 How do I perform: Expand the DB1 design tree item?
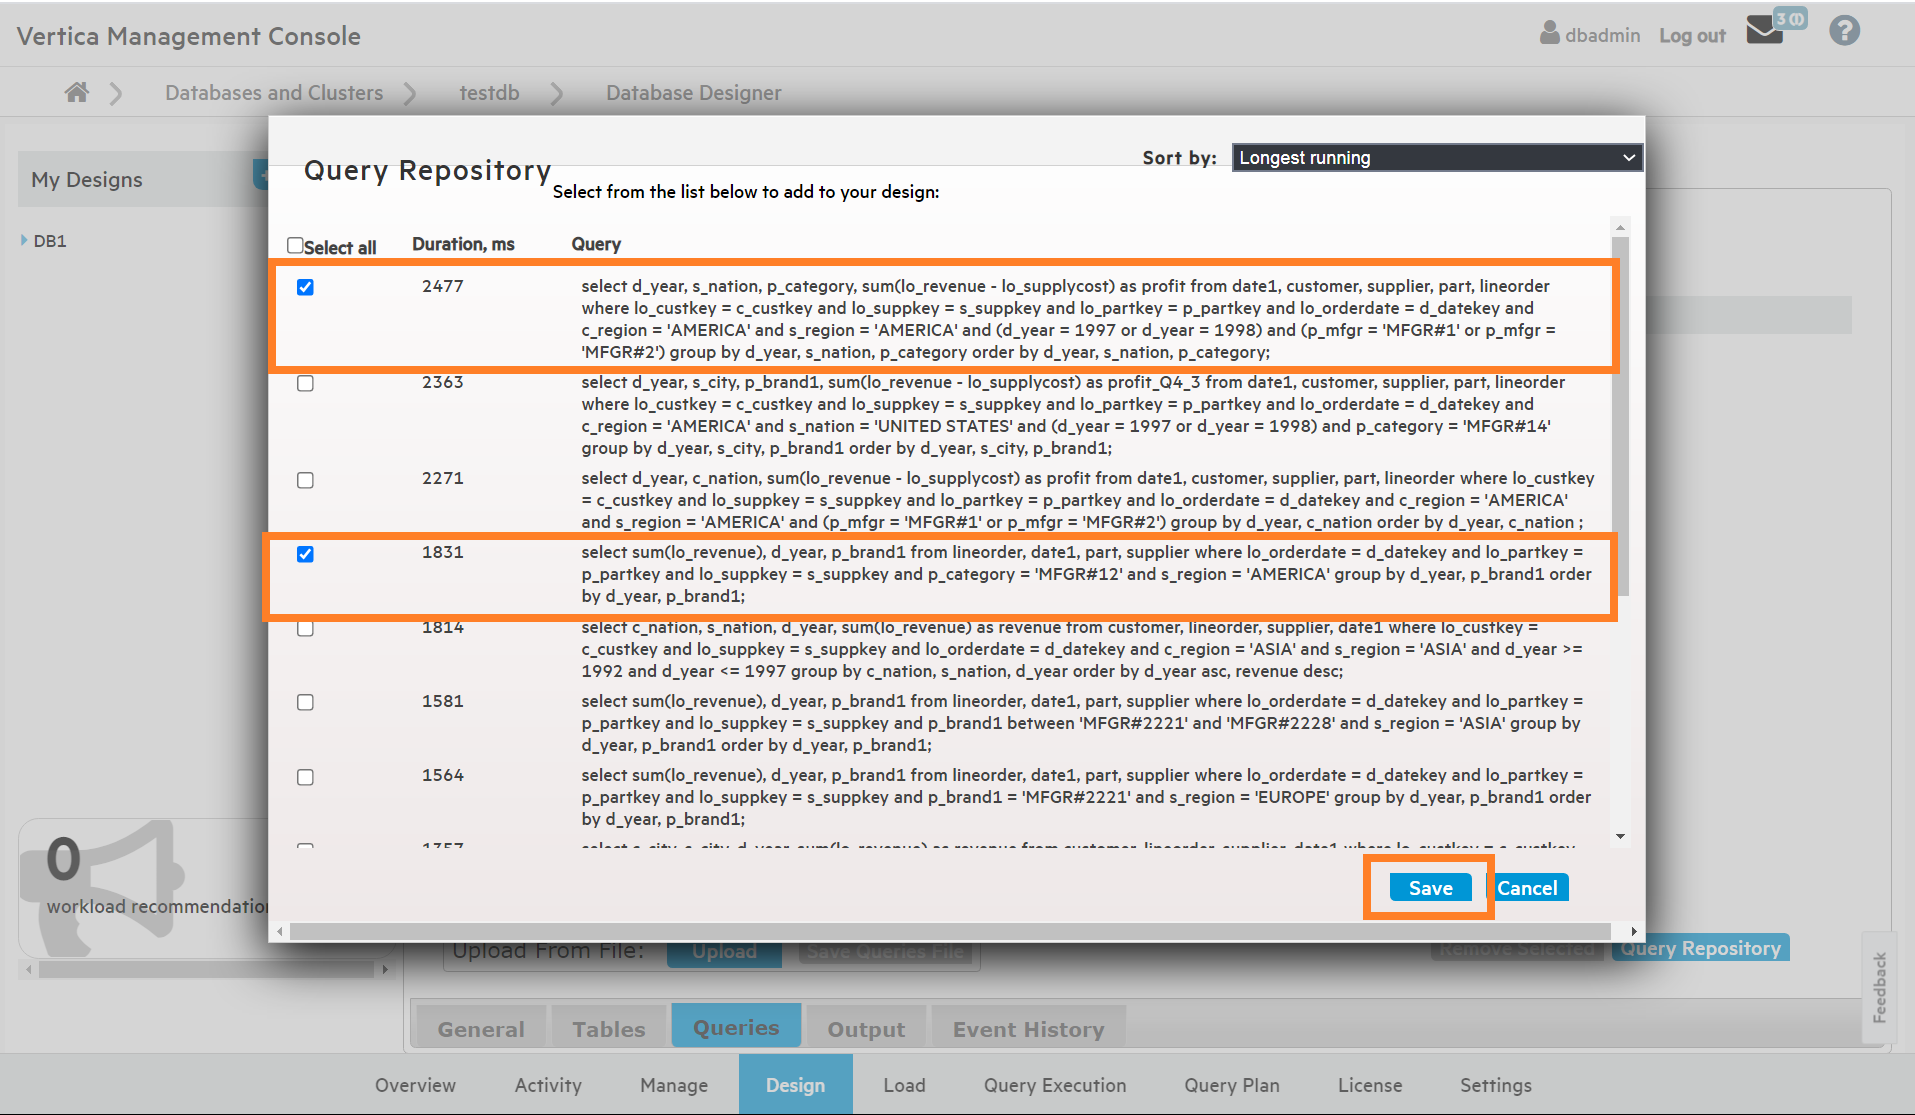point(24,241)
